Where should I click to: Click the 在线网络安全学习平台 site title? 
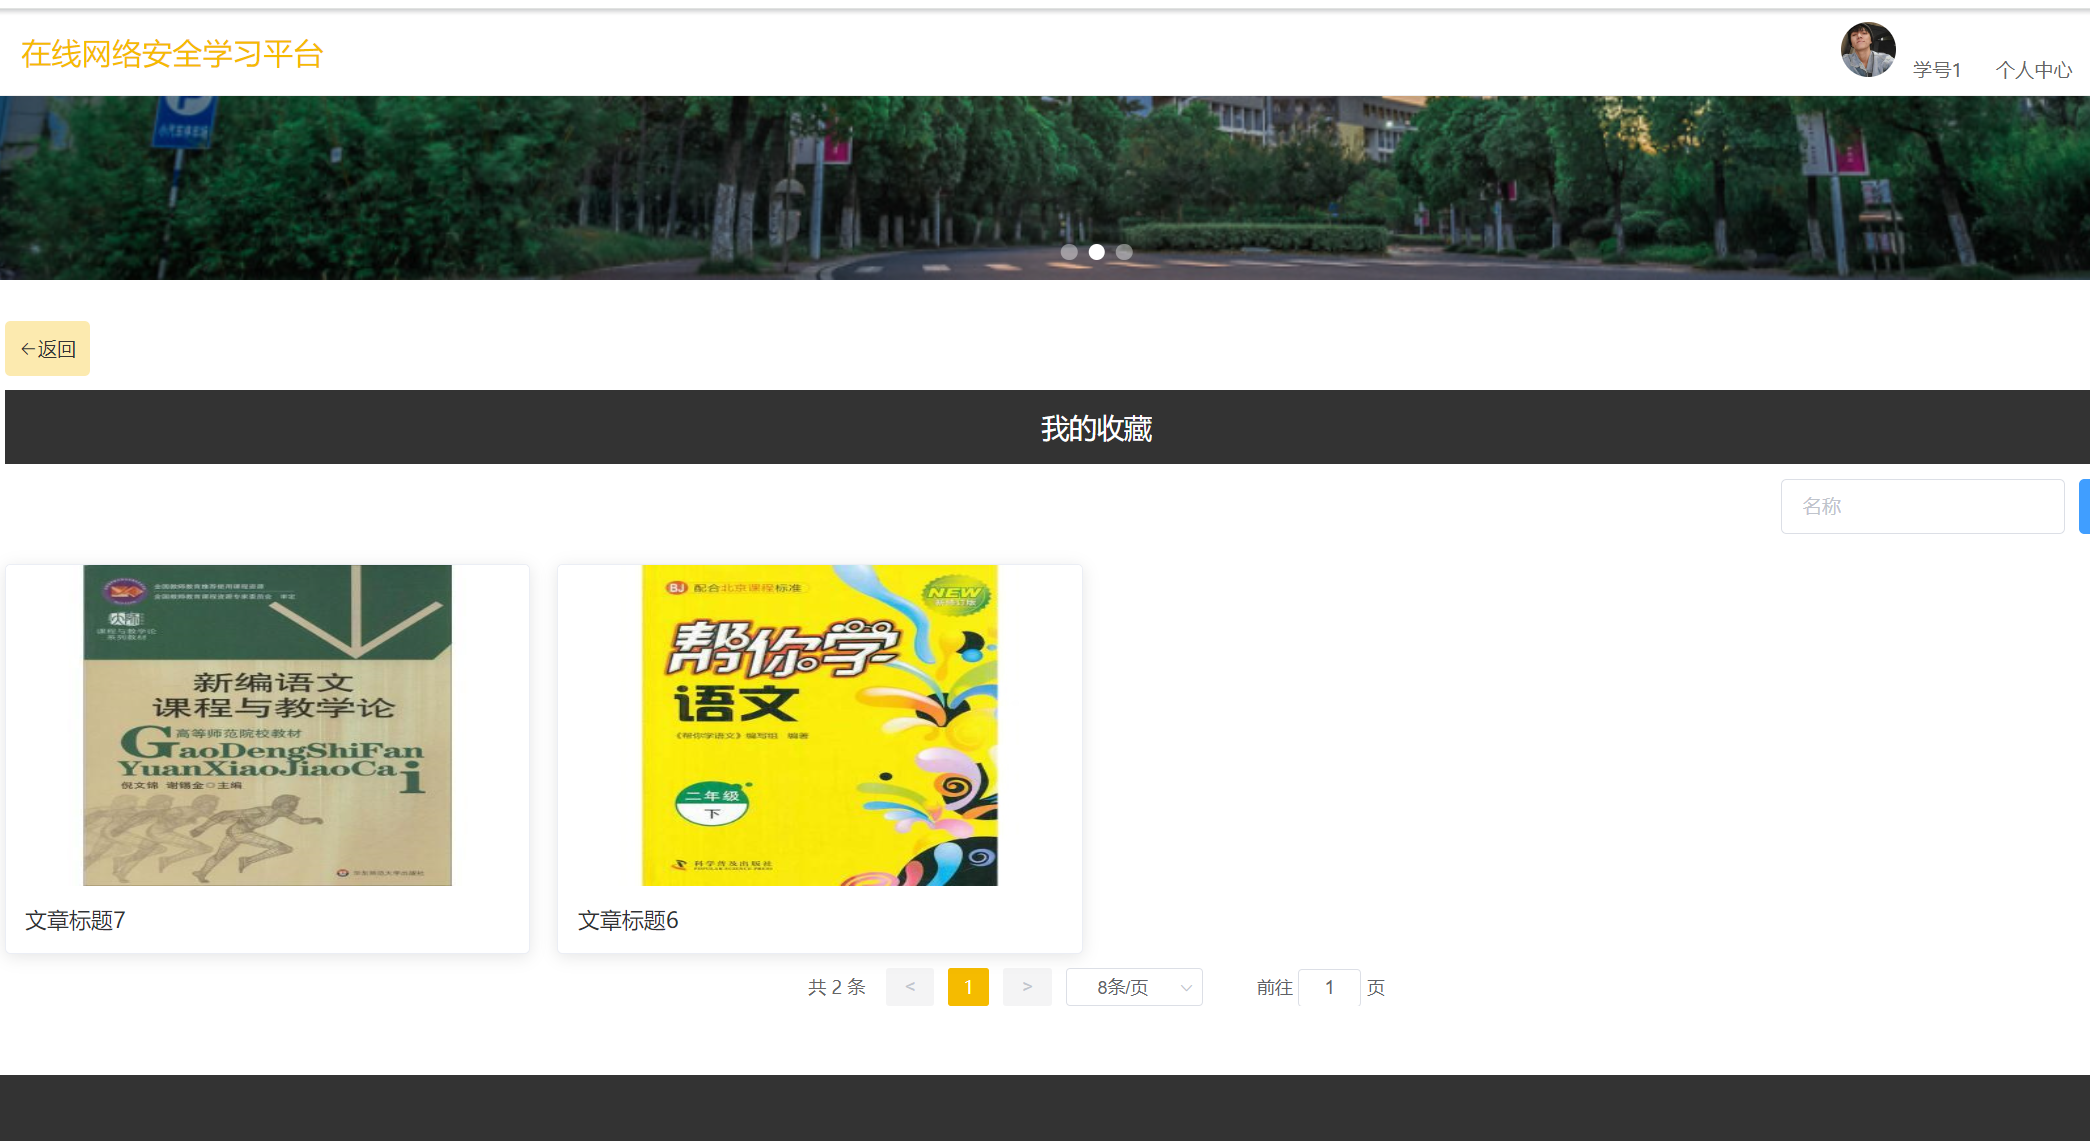point(172,54)
